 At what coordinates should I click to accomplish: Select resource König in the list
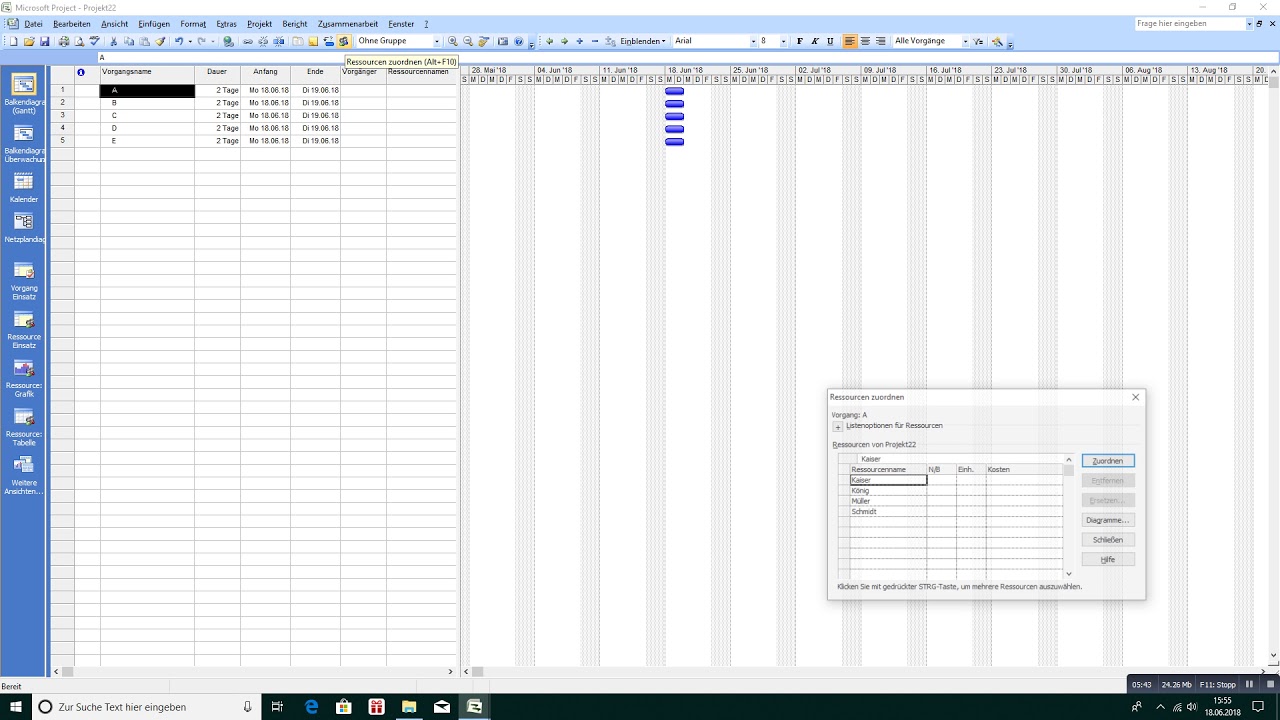point(888,491)
